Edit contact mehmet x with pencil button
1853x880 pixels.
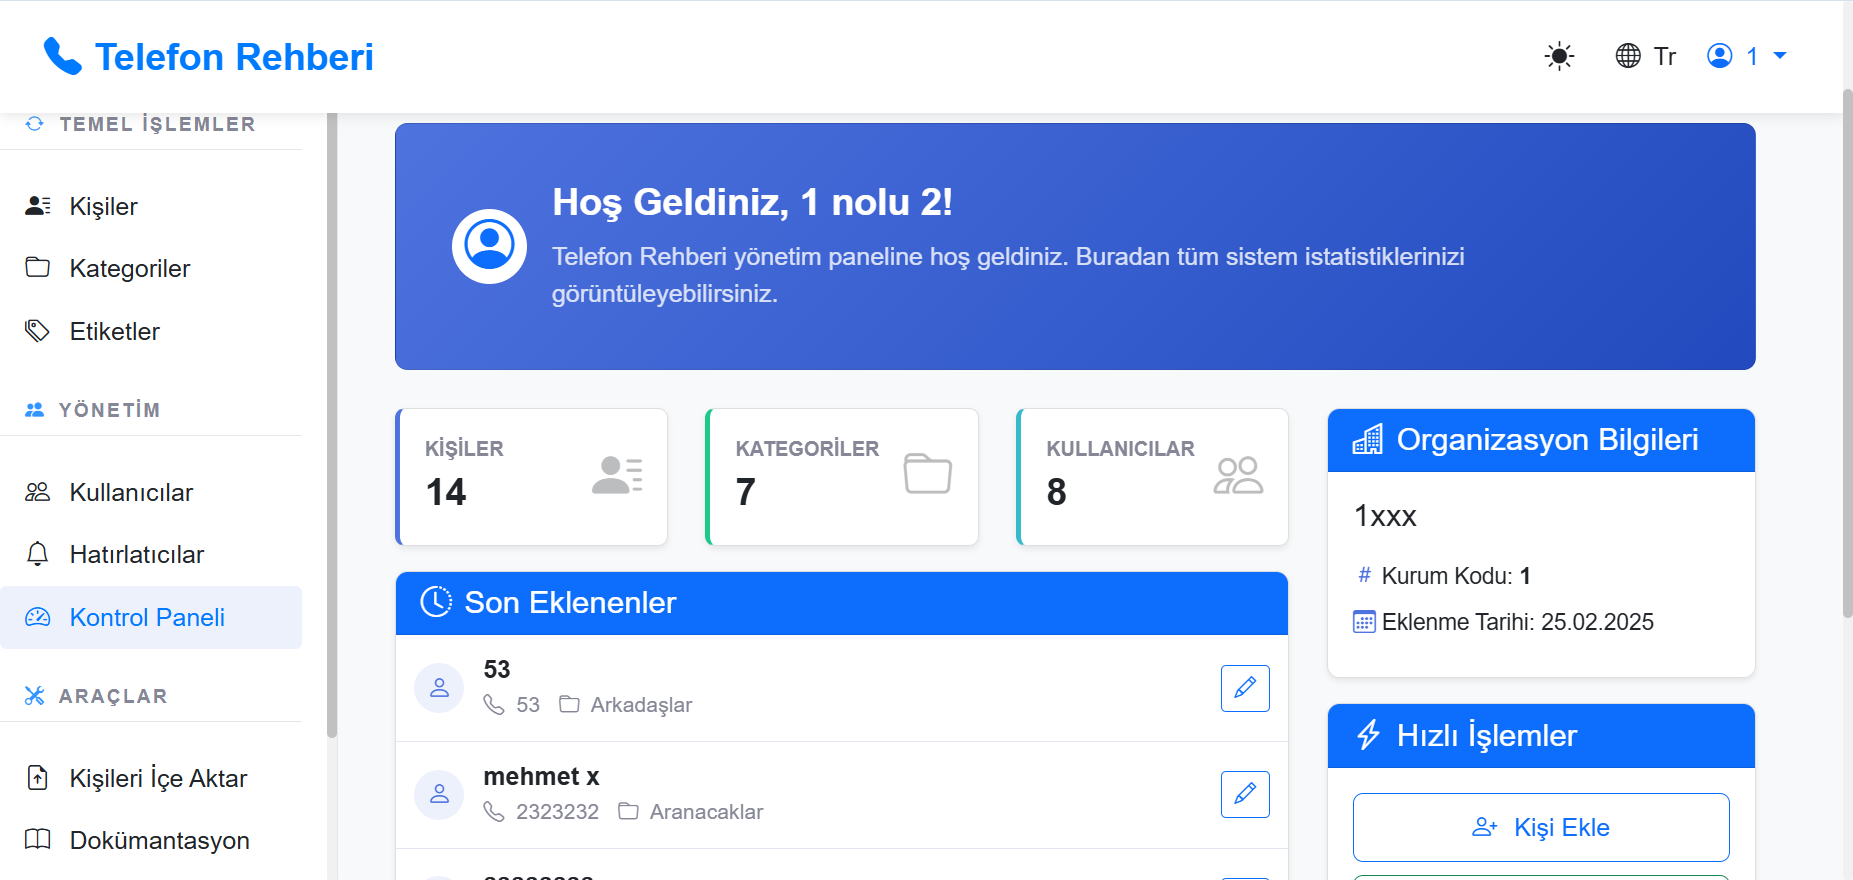coord(1245,794)
